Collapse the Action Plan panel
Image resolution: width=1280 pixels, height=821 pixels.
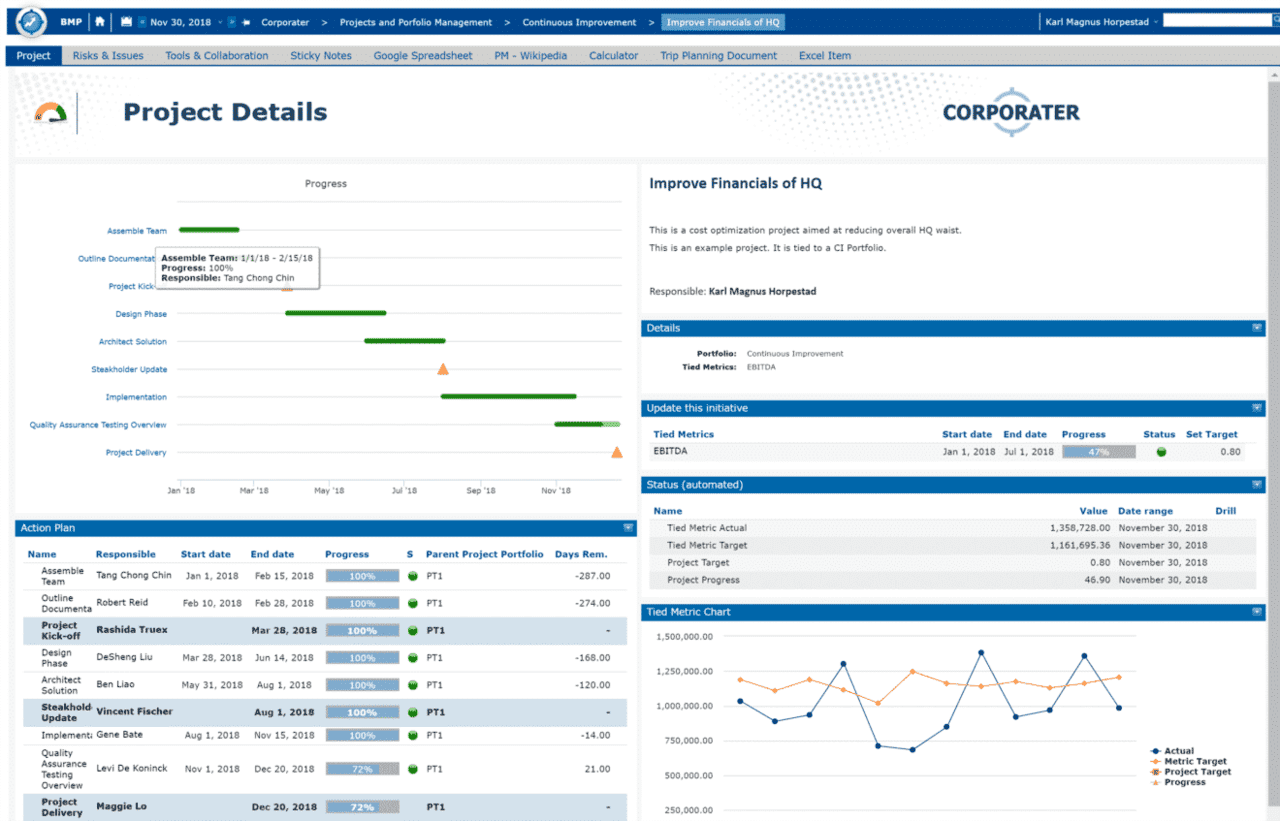coord(628,528)
